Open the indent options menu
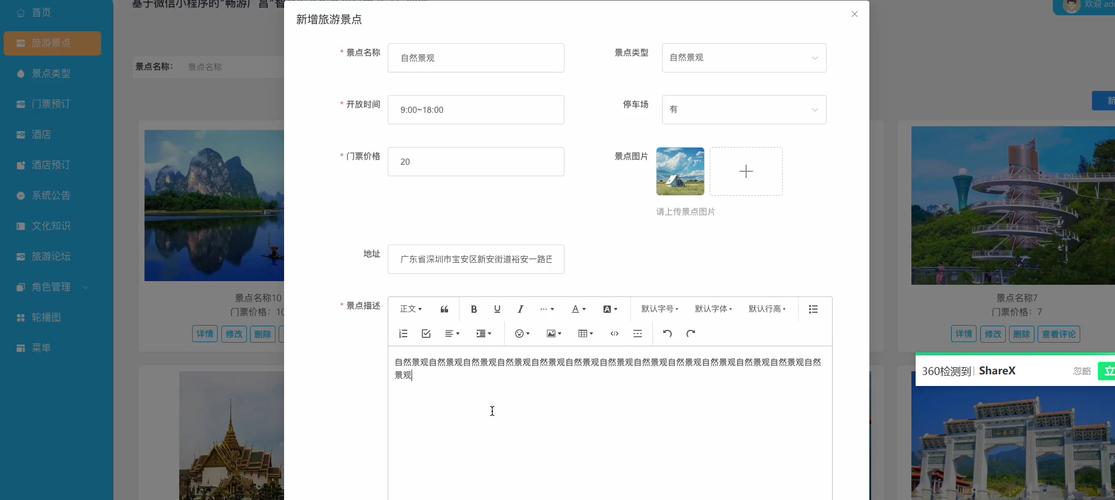Screen dimensions: 1115x500 [x=484, y=334]
